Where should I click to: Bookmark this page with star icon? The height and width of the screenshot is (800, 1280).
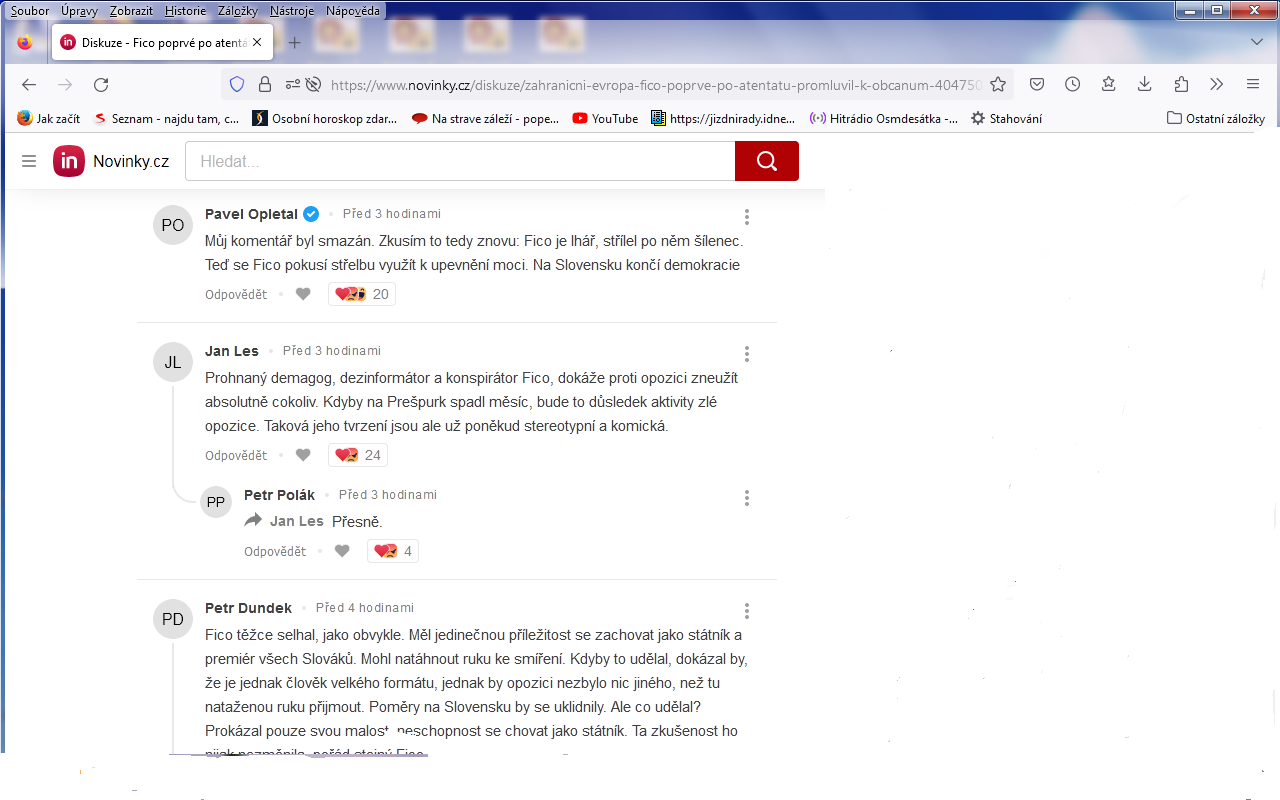[x=997, y=85]
